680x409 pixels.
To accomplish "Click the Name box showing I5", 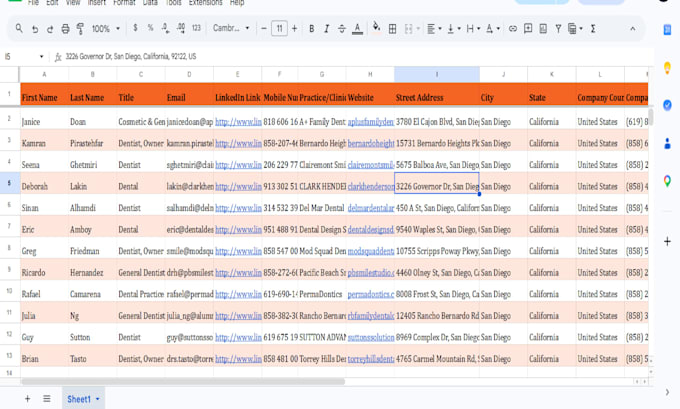I will [x=24, y=56].
